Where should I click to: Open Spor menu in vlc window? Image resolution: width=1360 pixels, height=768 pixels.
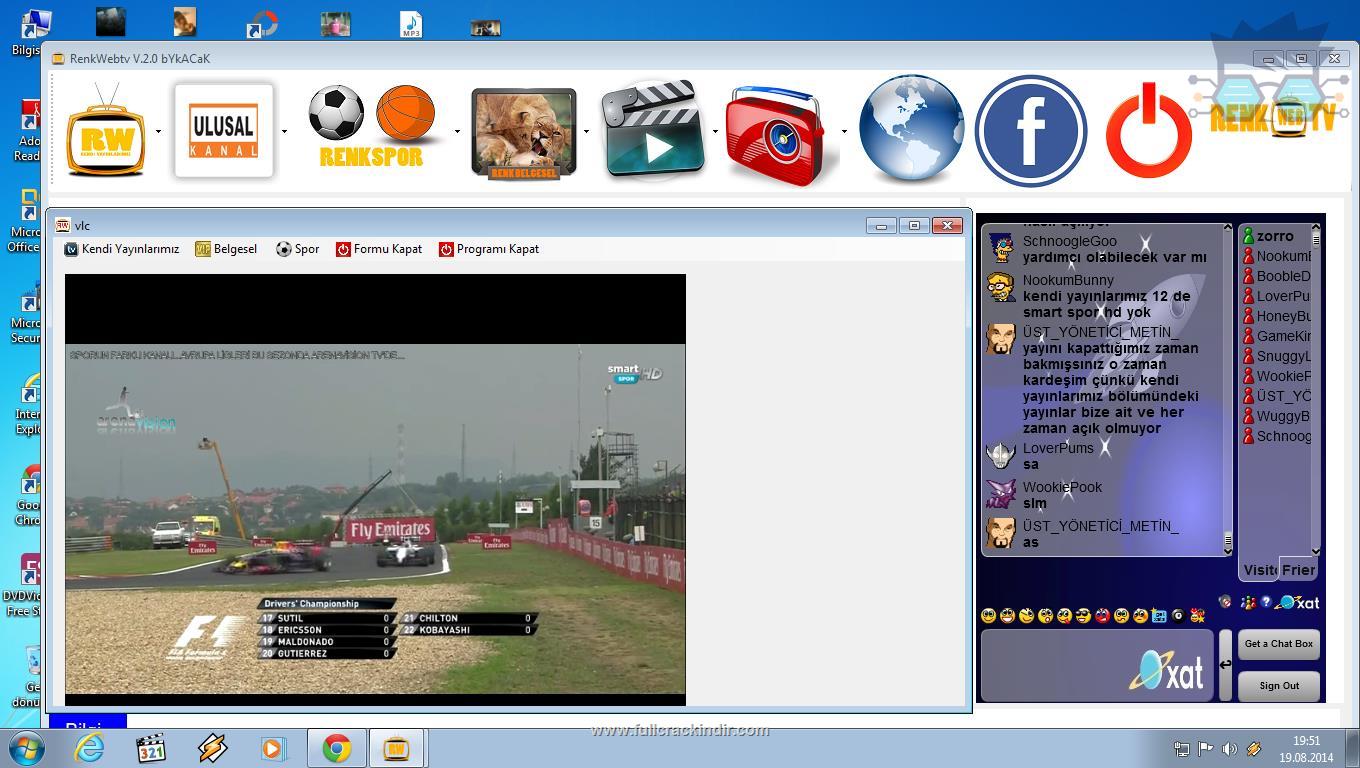click(x=298, y=249)
